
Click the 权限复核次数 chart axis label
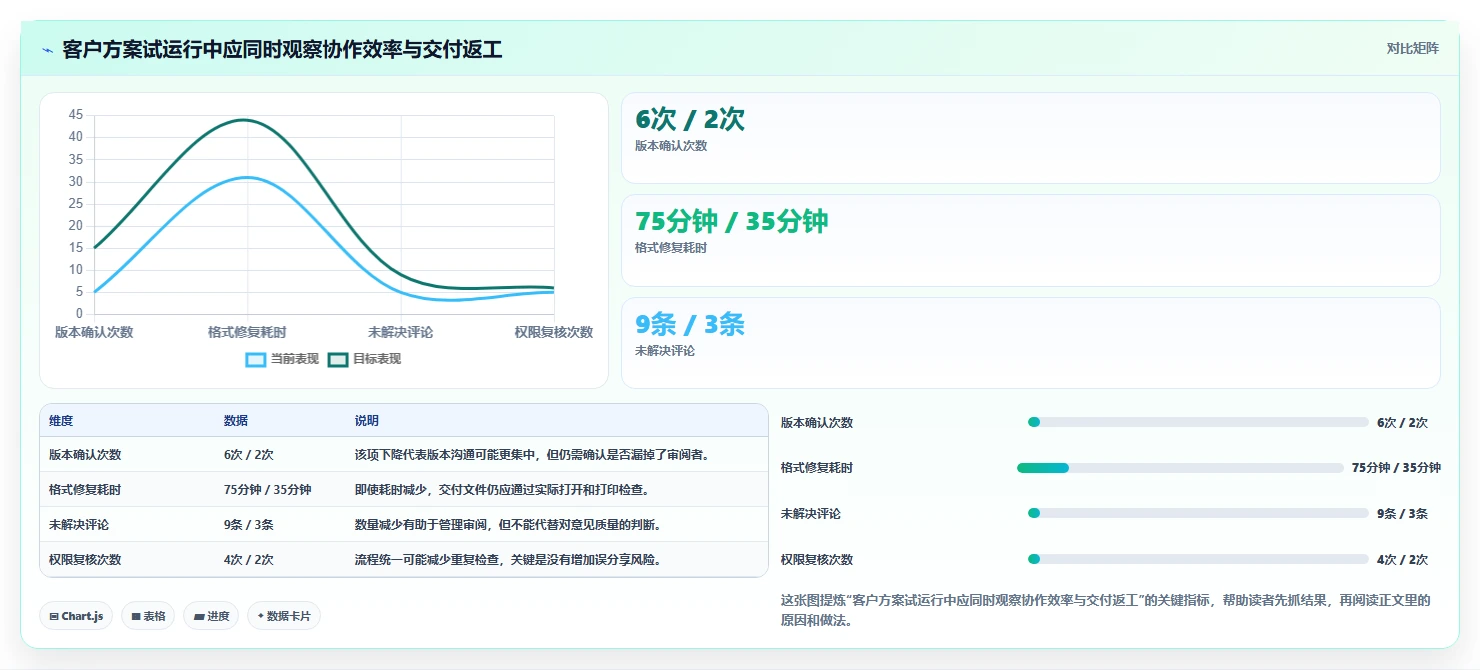(553, 332)
